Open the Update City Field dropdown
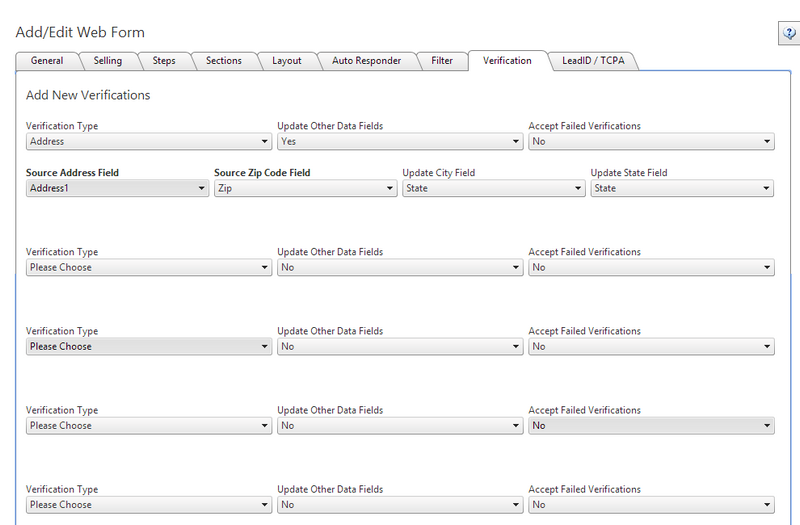The width and height of the screenshot is (800, 525). [494, 188]
